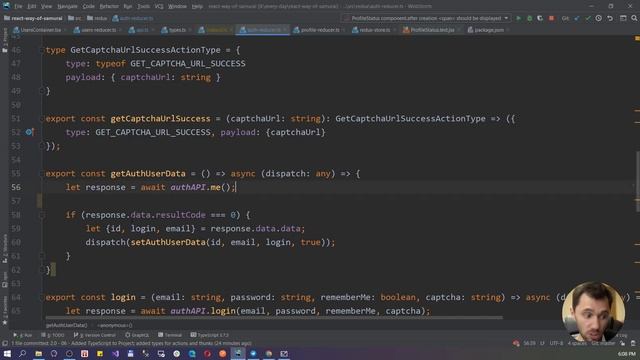The image size is (640, 360).
Task: Open run configuration dropdown
Action: click(x=427, y=18)
